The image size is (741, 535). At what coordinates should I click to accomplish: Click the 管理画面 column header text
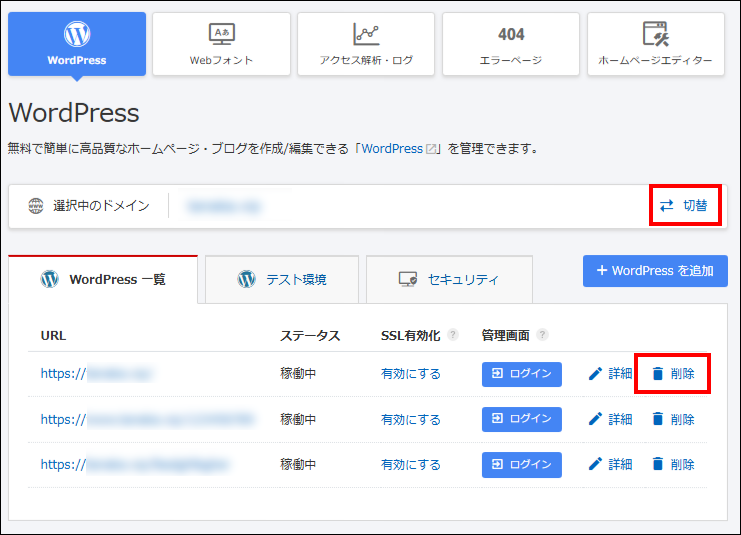[x=506, y=336]
